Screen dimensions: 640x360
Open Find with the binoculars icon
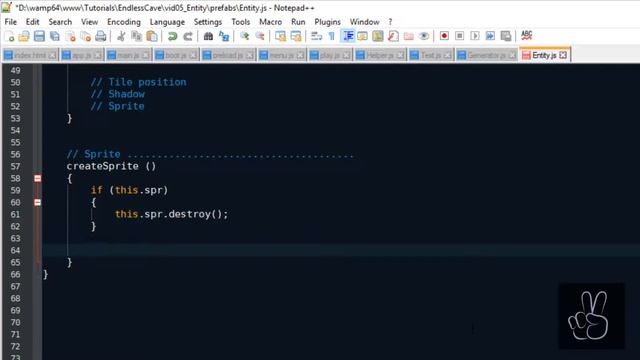click(x=208, y=36)
